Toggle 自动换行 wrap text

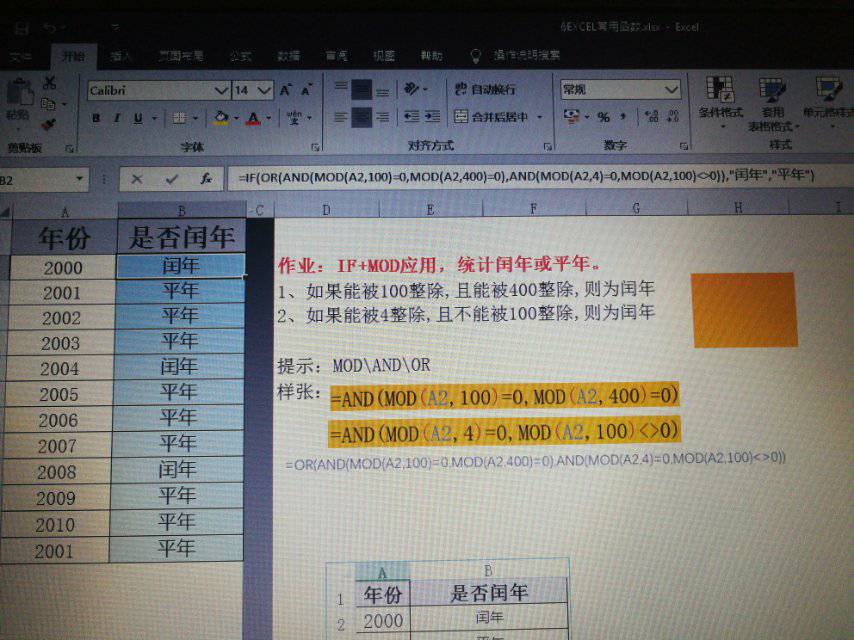tap(485, 89)
